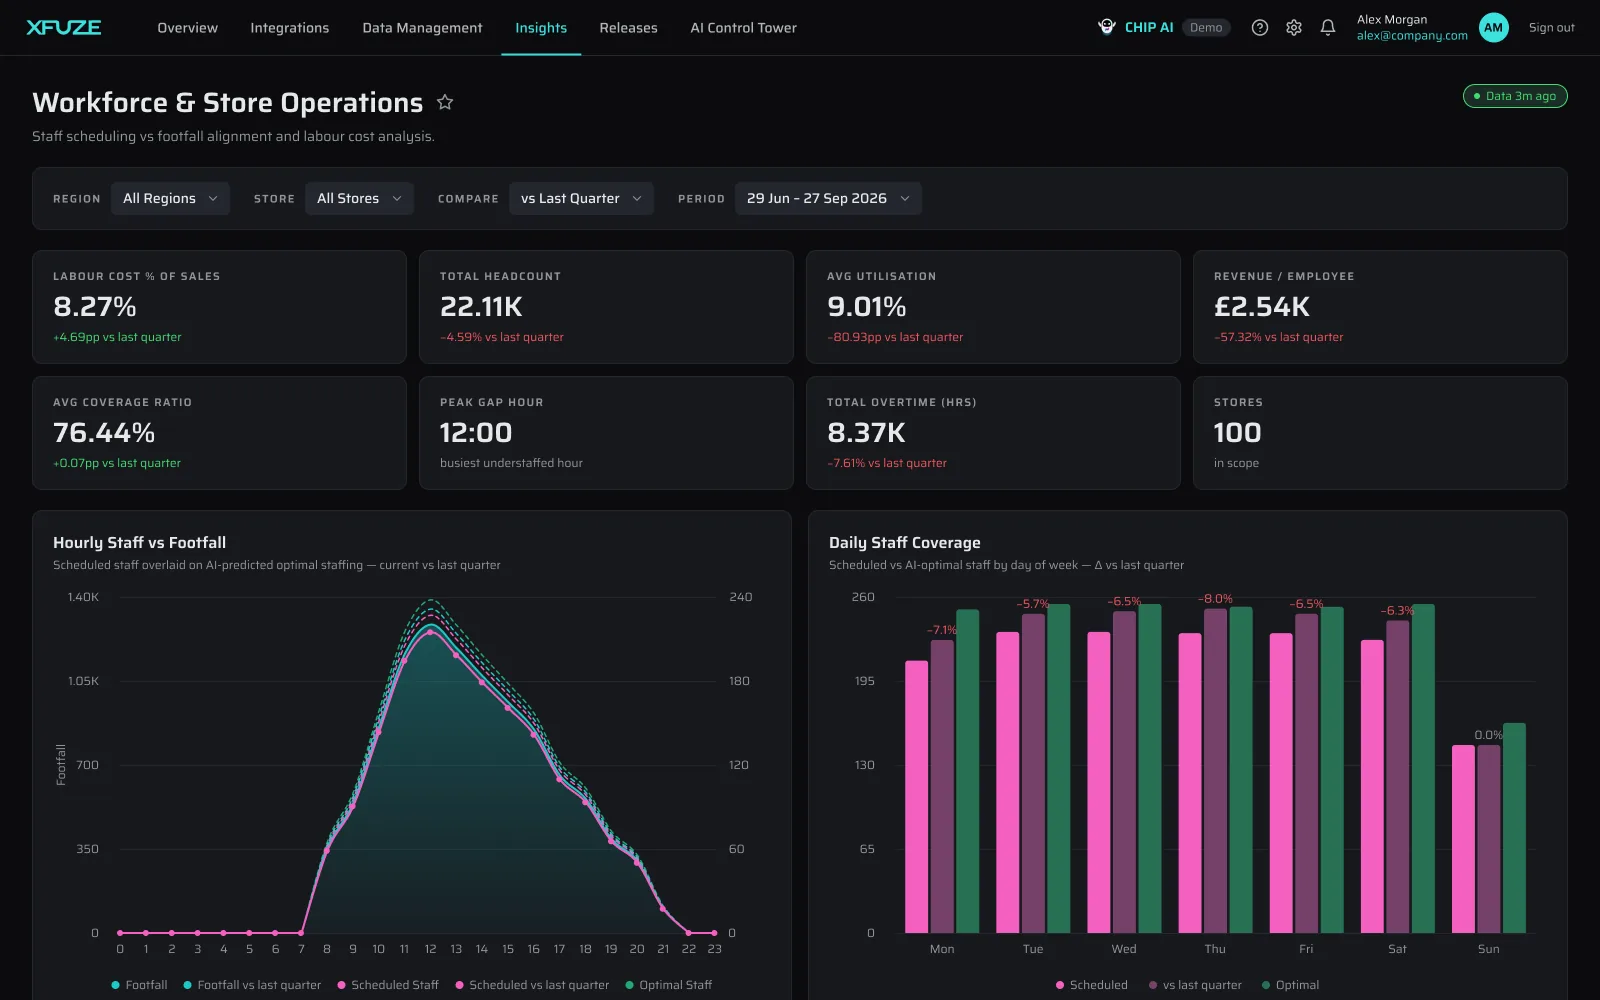Click the Labour Cost % of Sales card
1600x1000 pixels.
219,307
